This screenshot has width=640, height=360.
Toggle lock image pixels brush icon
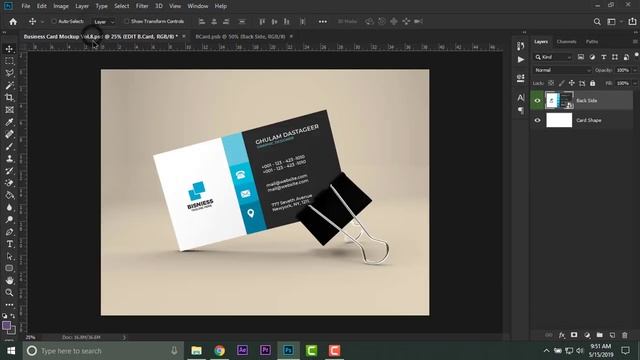point(562,83)
